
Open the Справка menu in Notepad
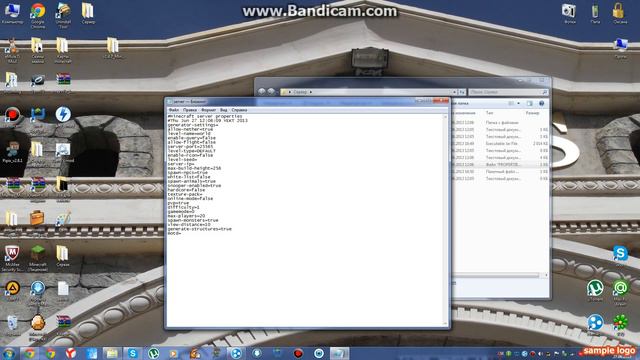click(x=239, y=110)
